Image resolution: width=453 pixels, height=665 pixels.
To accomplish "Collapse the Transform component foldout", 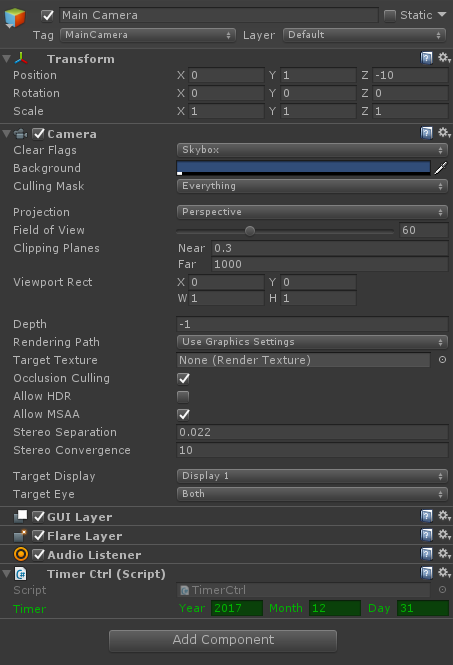I will coord(6,59).
